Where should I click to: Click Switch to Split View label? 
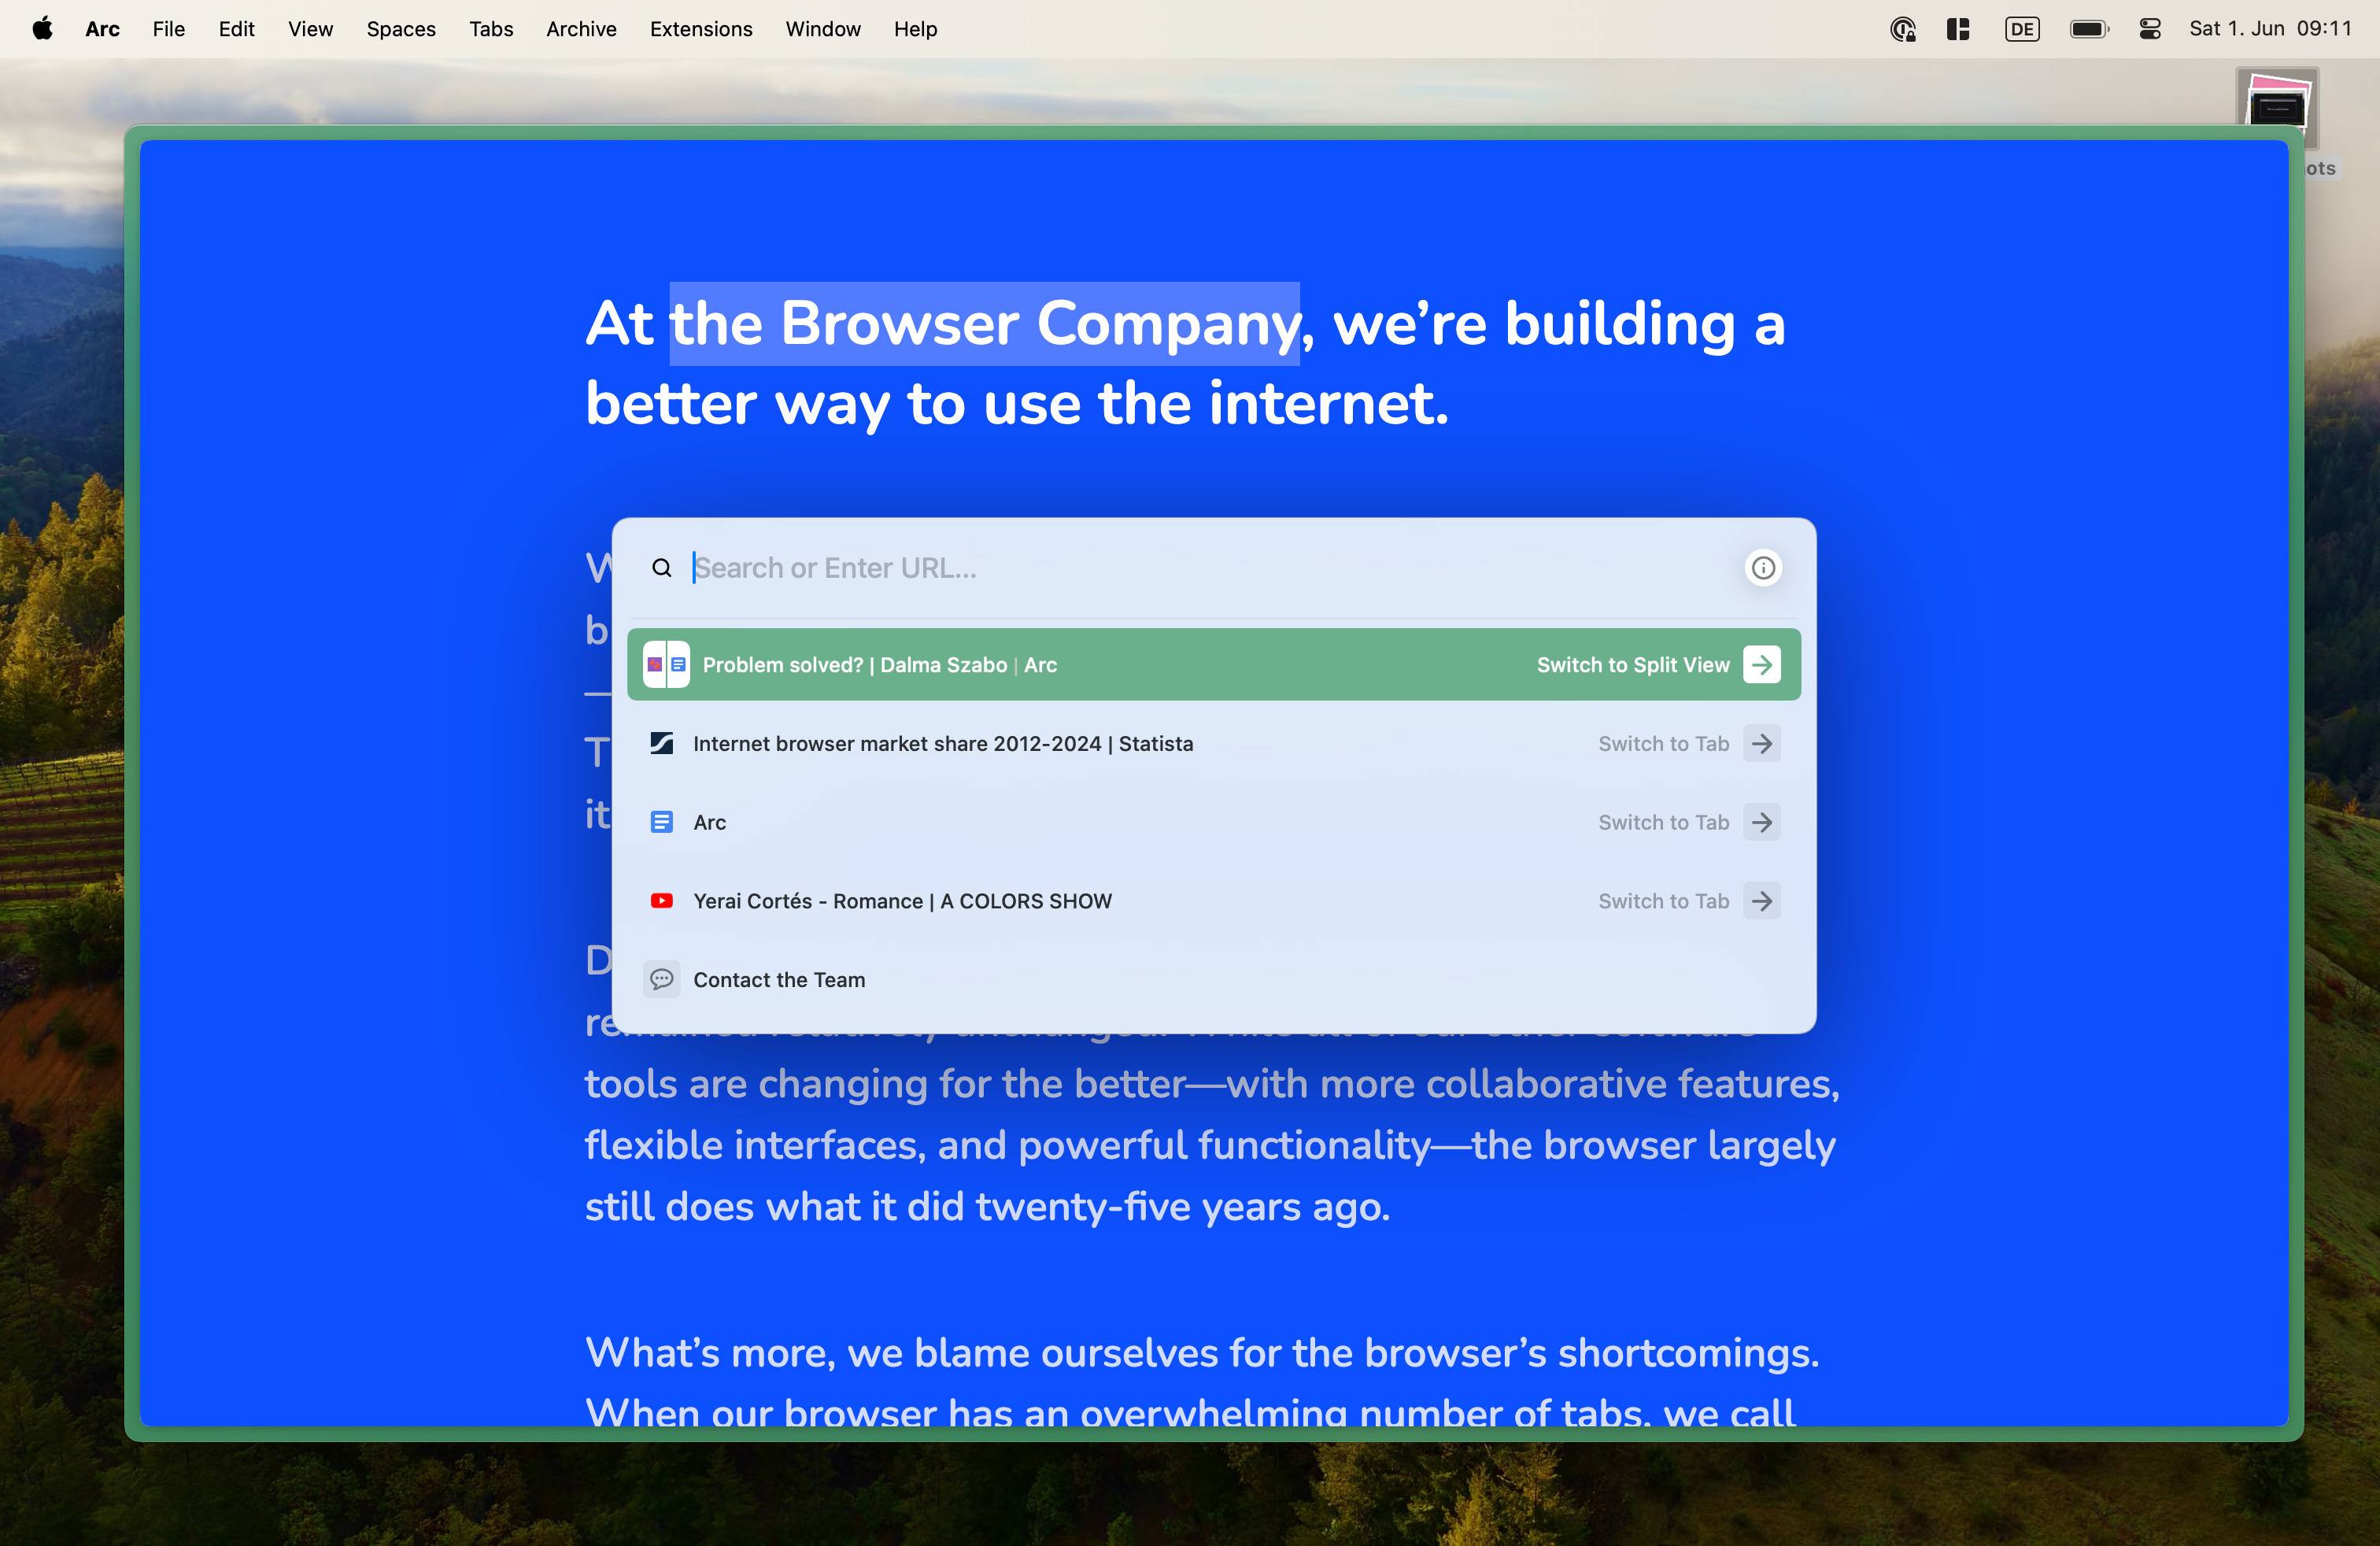point(1633,665)
